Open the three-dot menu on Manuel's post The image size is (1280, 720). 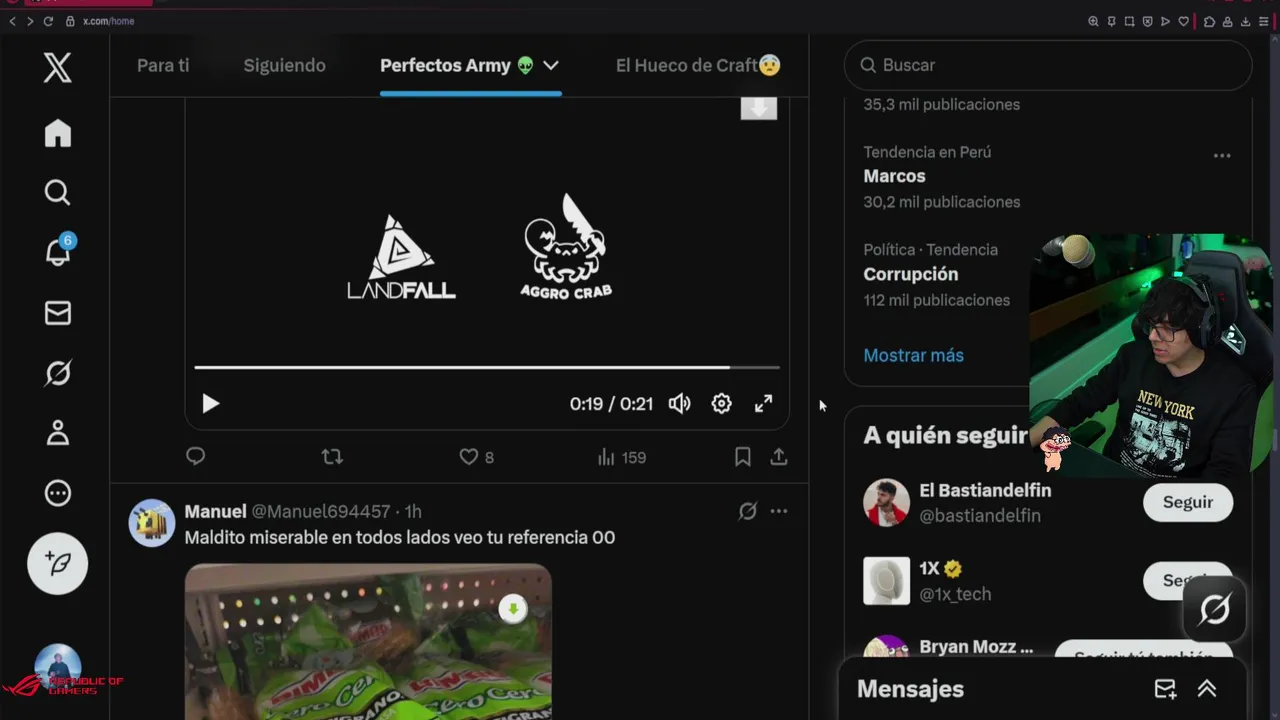coord(779,511)
